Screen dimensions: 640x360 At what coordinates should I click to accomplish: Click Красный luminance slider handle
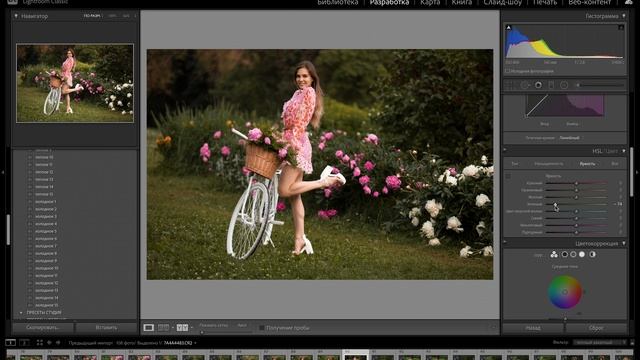pos(576,183)
